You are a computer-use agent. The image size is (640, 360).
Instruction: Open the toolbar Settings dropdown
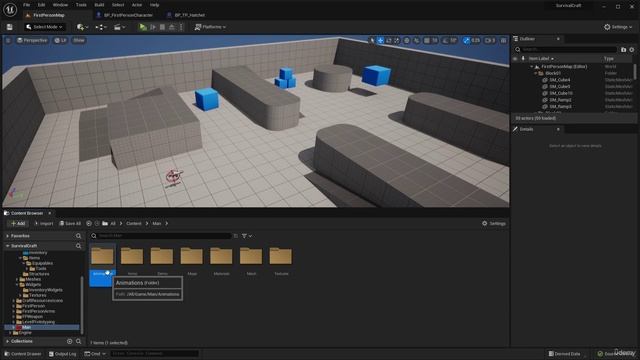tap(618, 27)
